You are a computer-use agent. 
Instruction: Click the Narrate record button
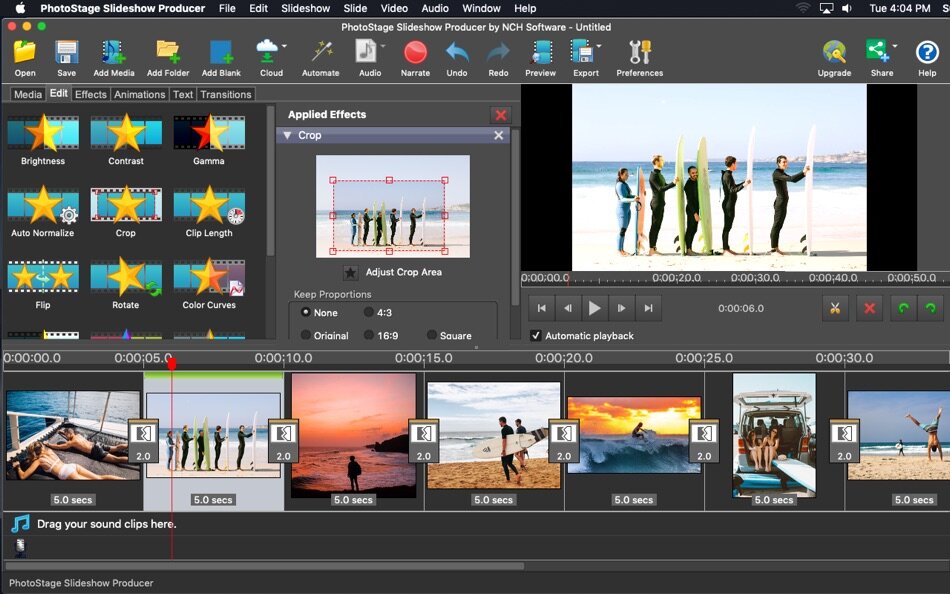point(415,53)
